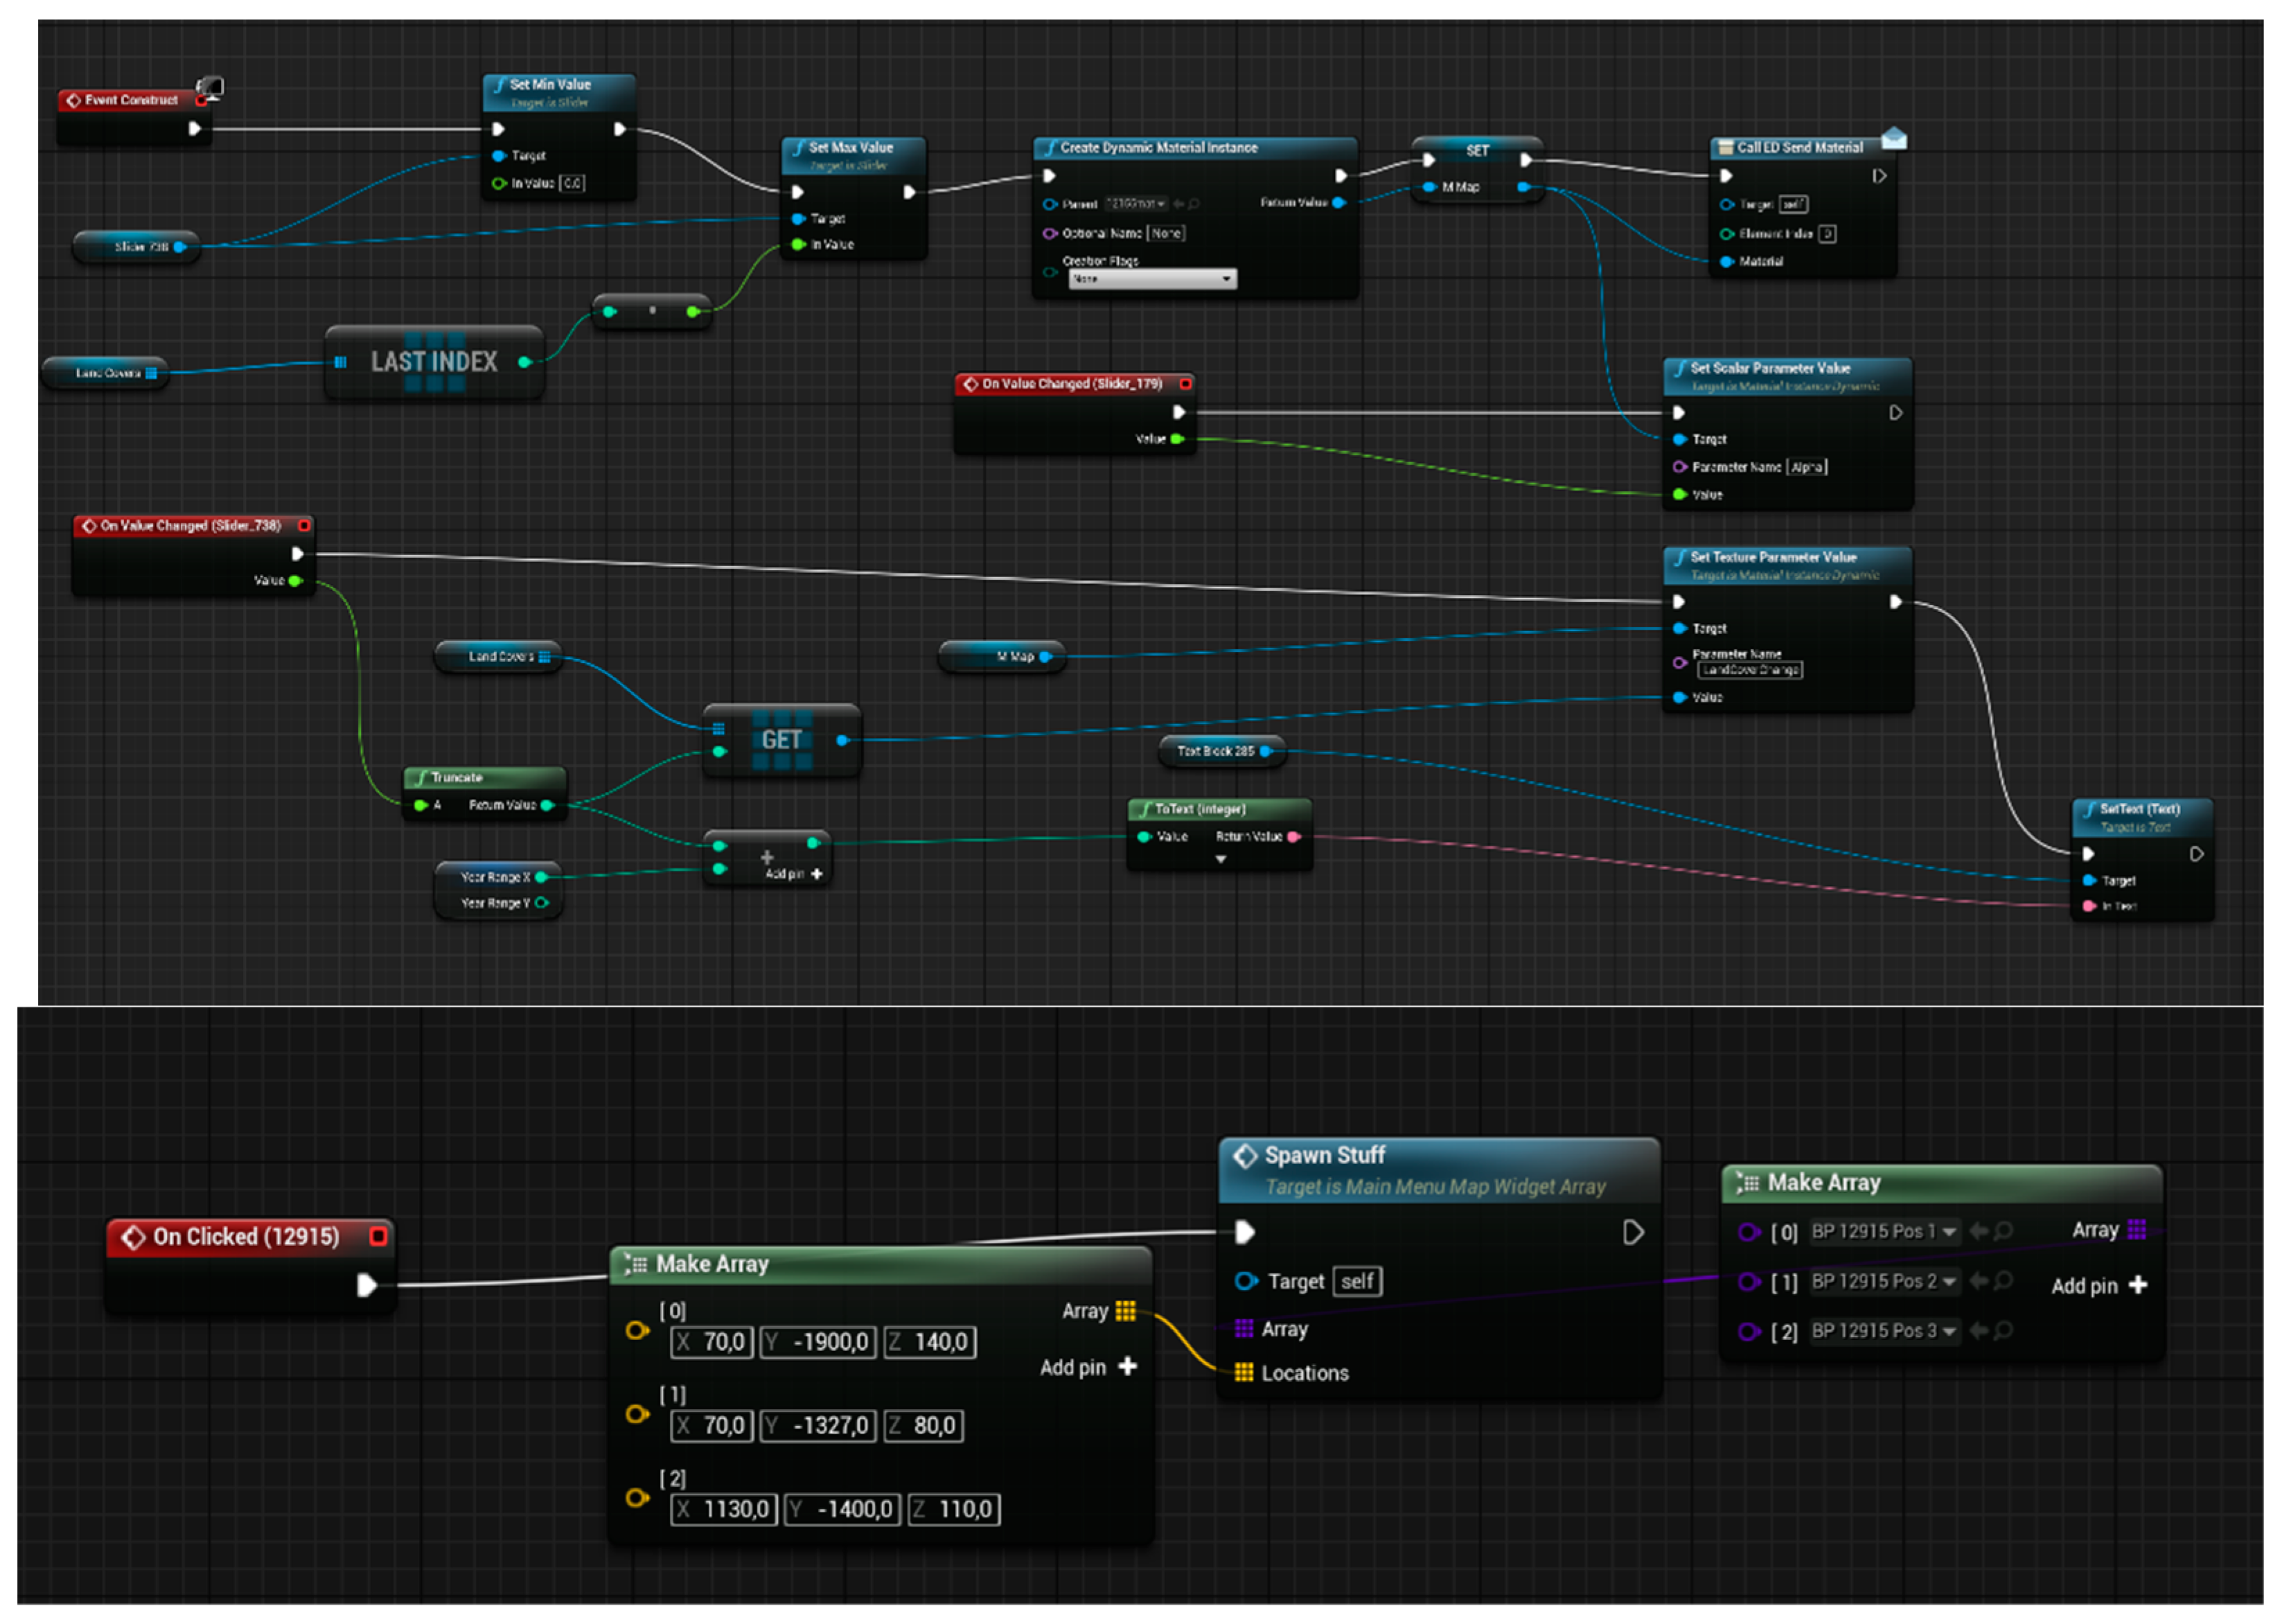Viewport: 2282px width, 1624px height.
Task: Click the purple Array output pin grid icon
Action: [x=2137, y=1230]
